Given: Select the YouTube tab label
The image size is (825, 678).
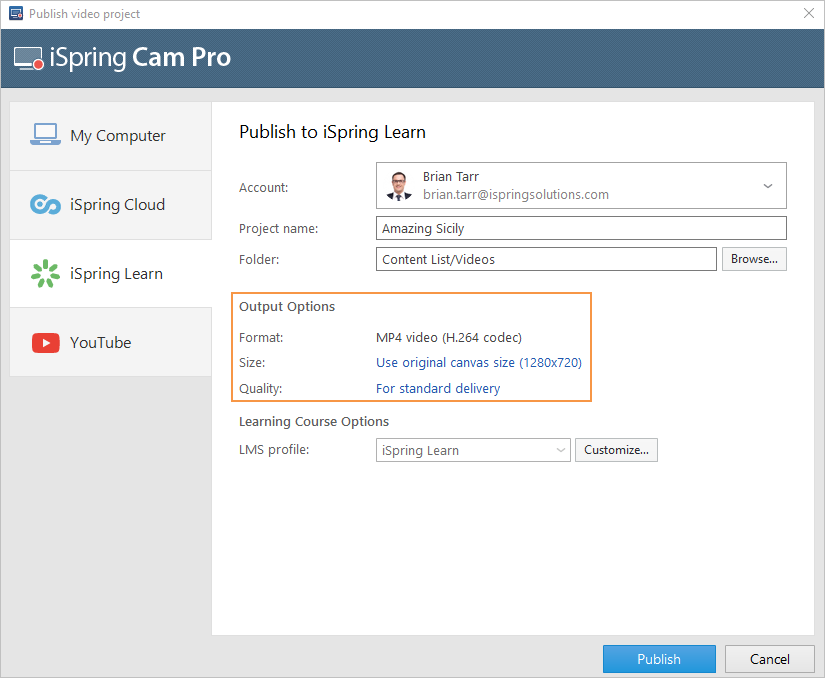Looking at the screenshot, I should [x=100, y=343].
